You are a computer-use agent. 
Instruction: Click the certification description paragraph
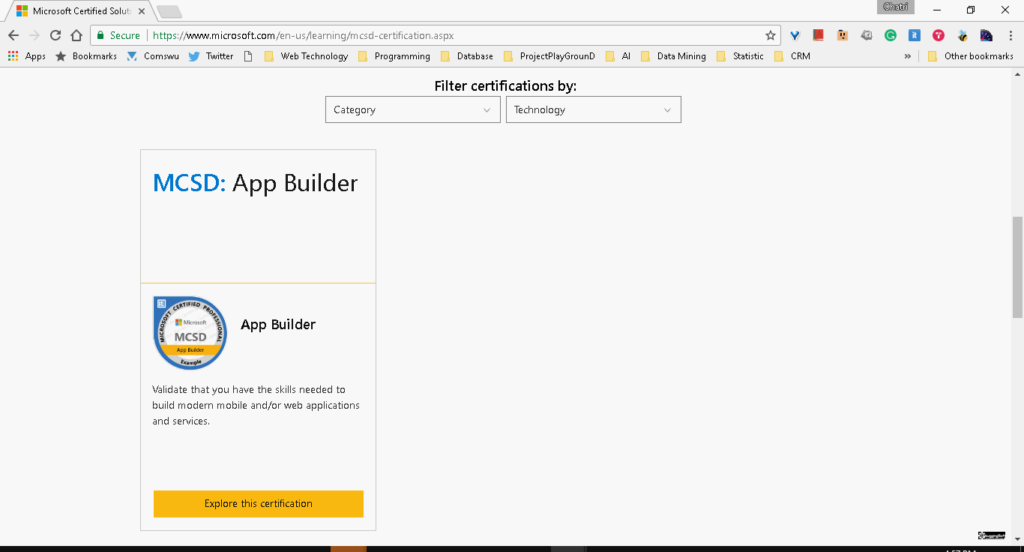point(256,405)
